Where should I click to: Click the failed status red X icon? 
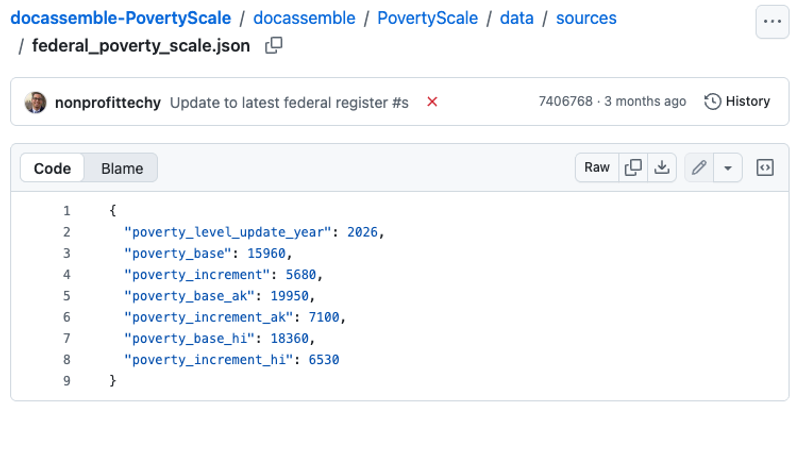(x=432, y=102)
